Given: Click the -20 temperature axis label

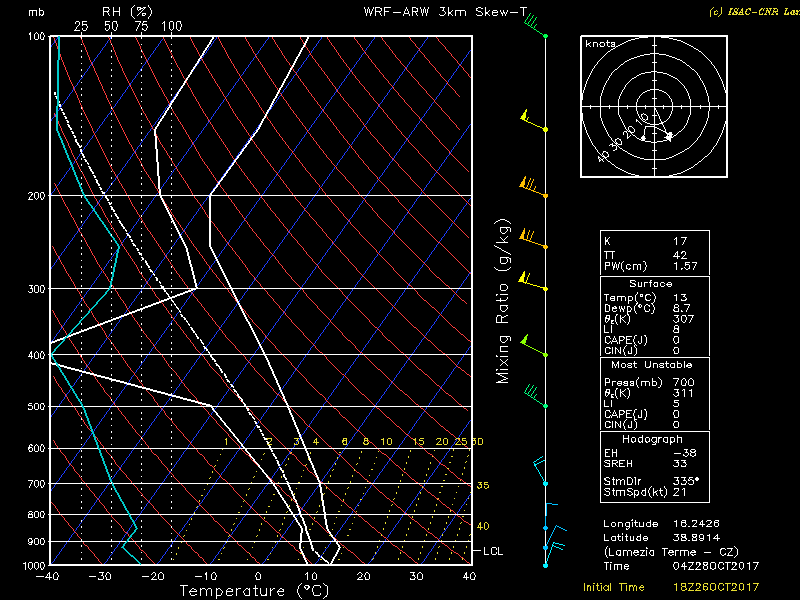Looking at the screenshot, I should click(153, 577).
